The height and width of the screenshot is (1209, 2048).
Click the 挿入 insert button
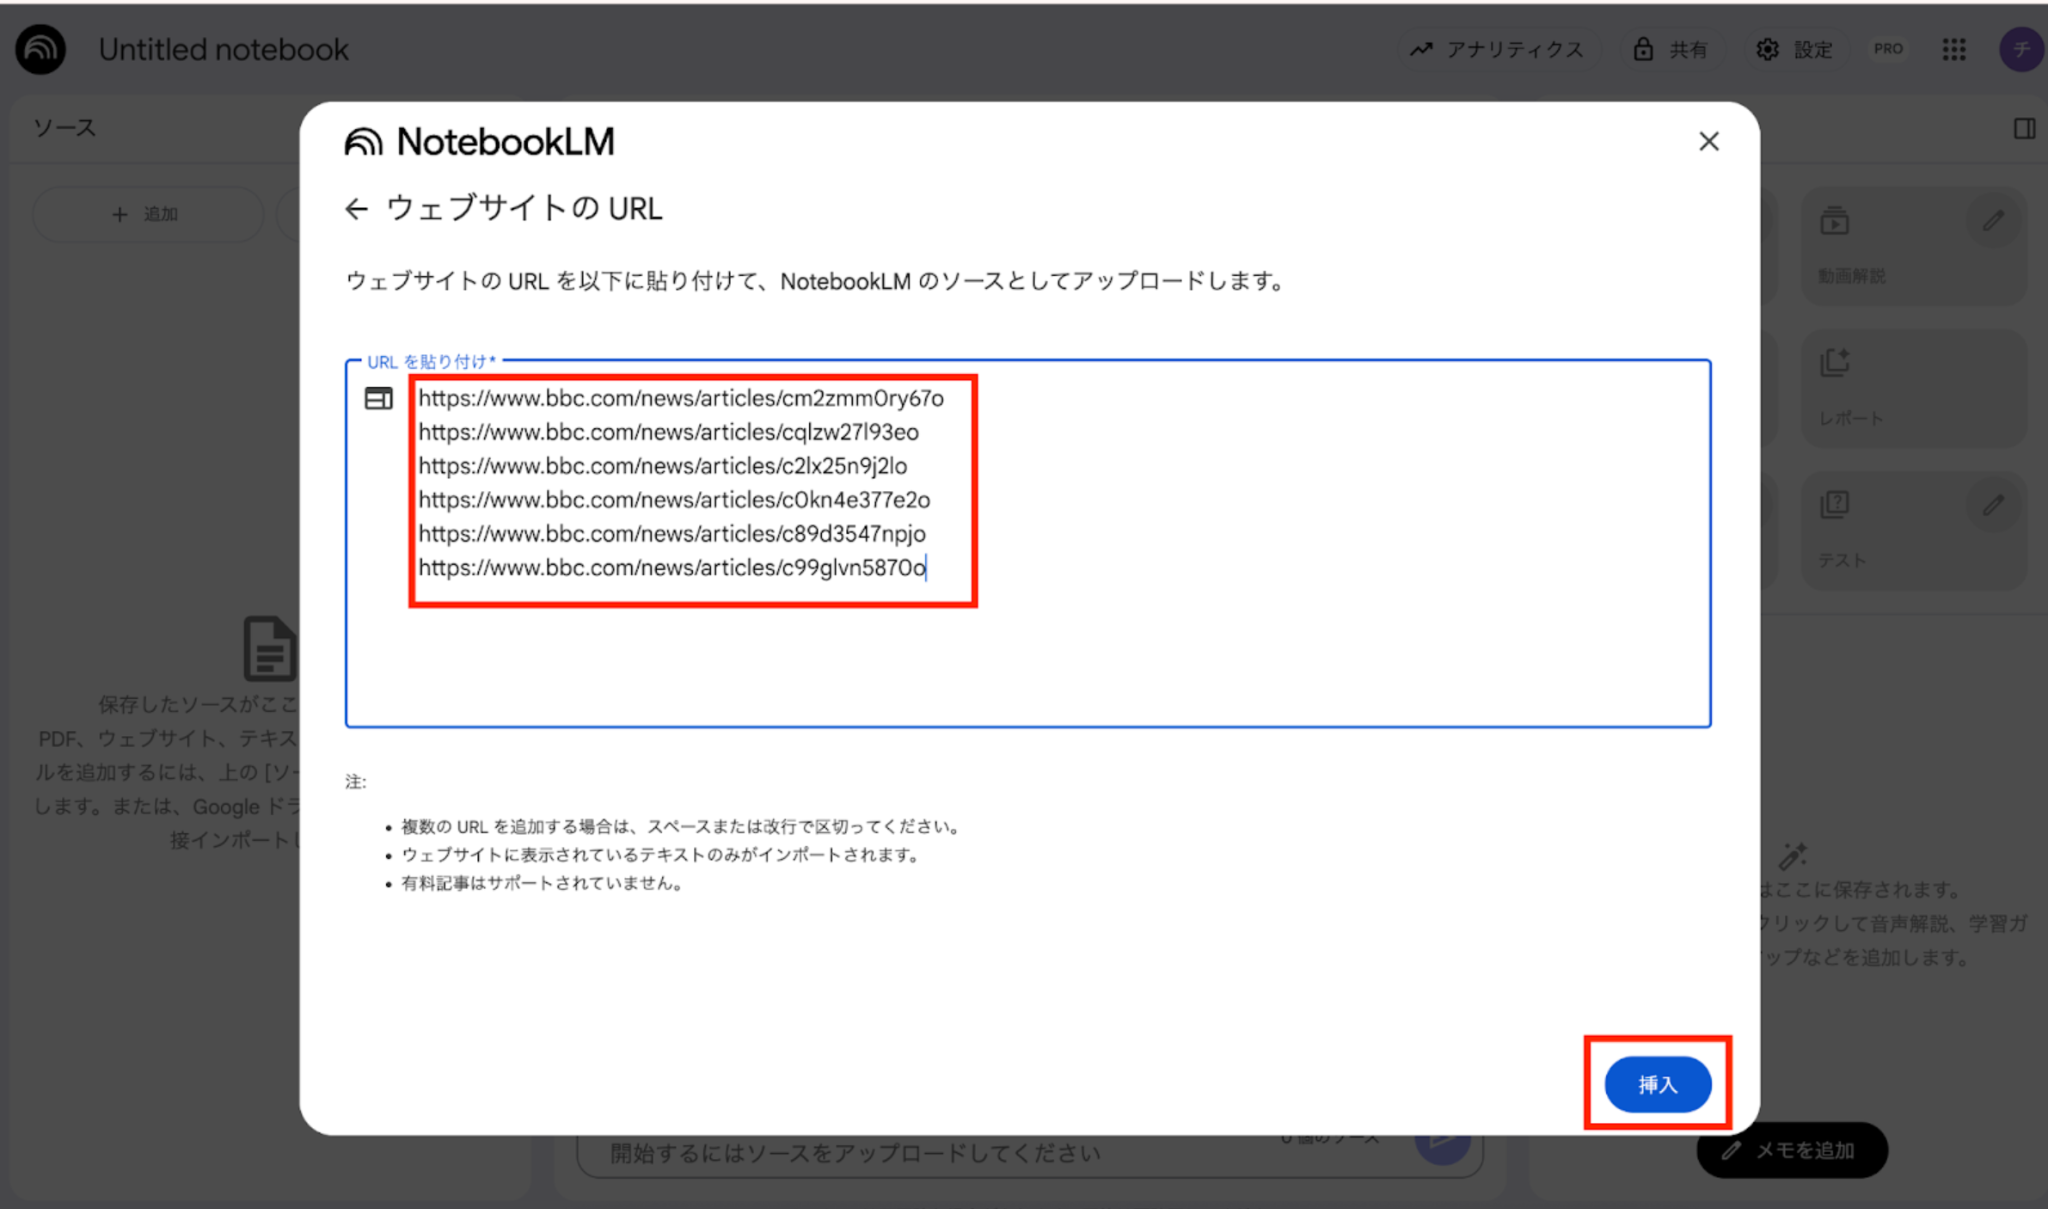click(1657, 1084)
